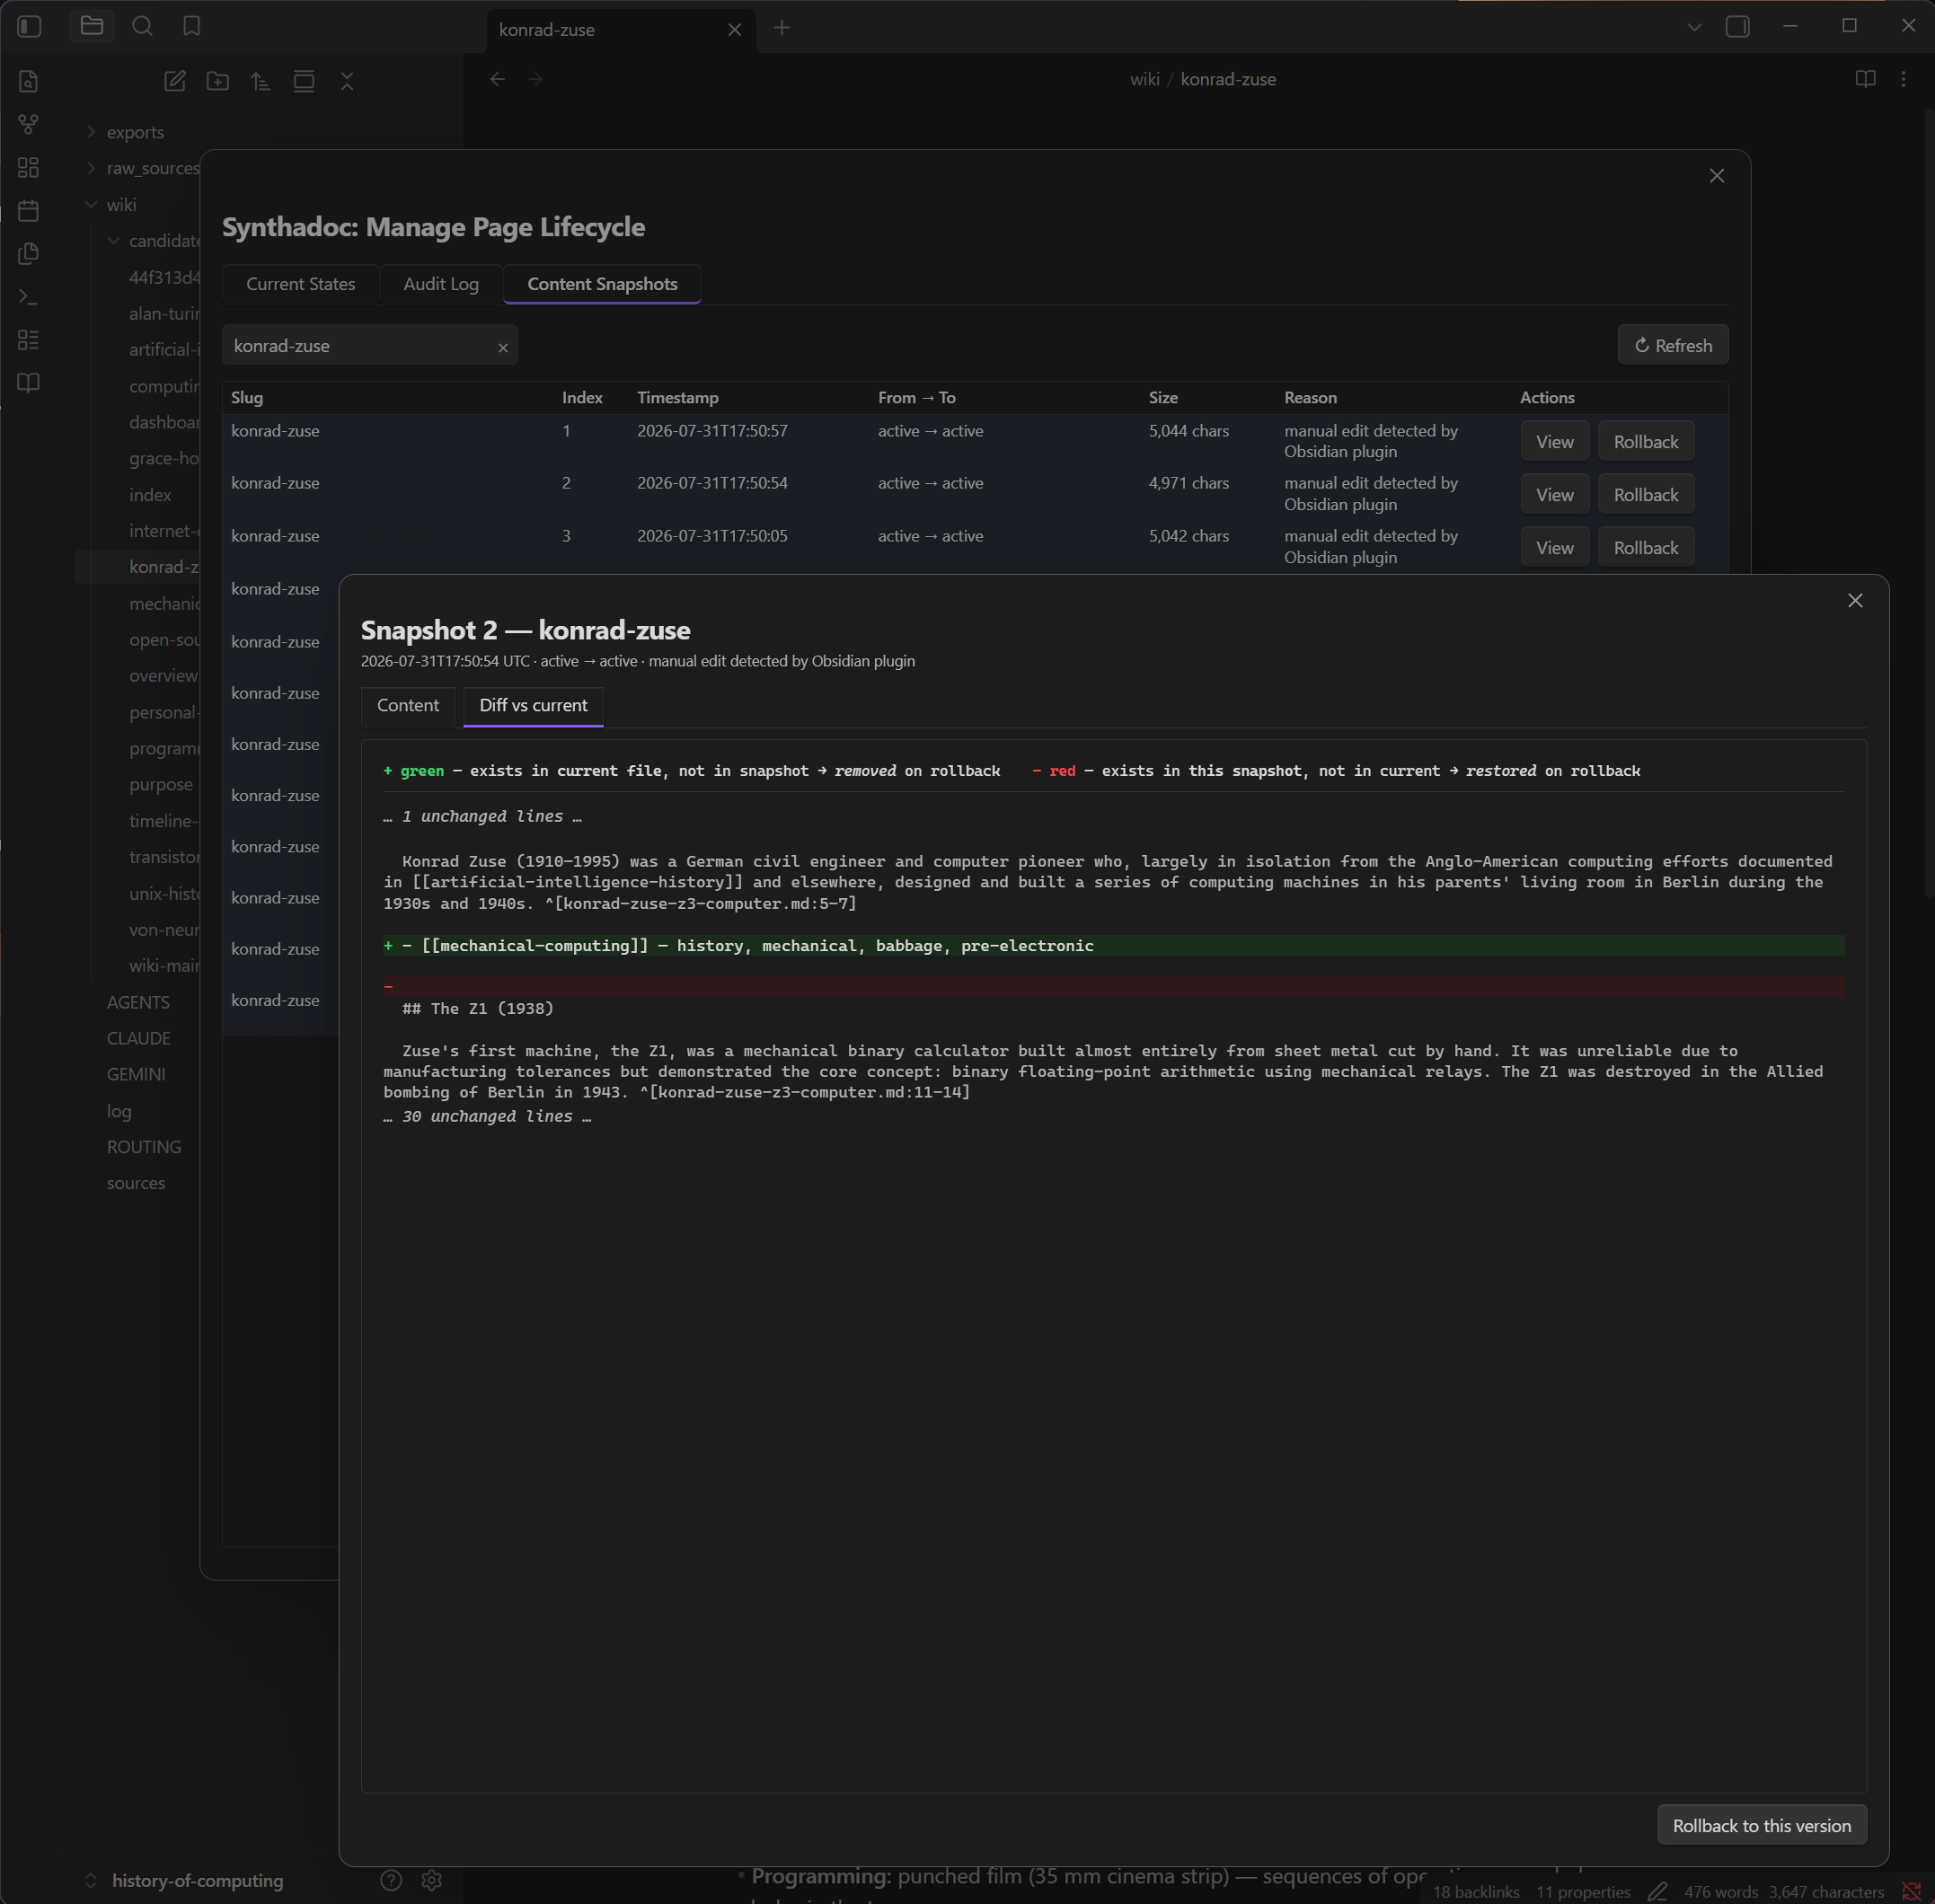Click Rollback to this version
Viewport: 1935px width, 1904px height.
(x=1762, y=1825)
